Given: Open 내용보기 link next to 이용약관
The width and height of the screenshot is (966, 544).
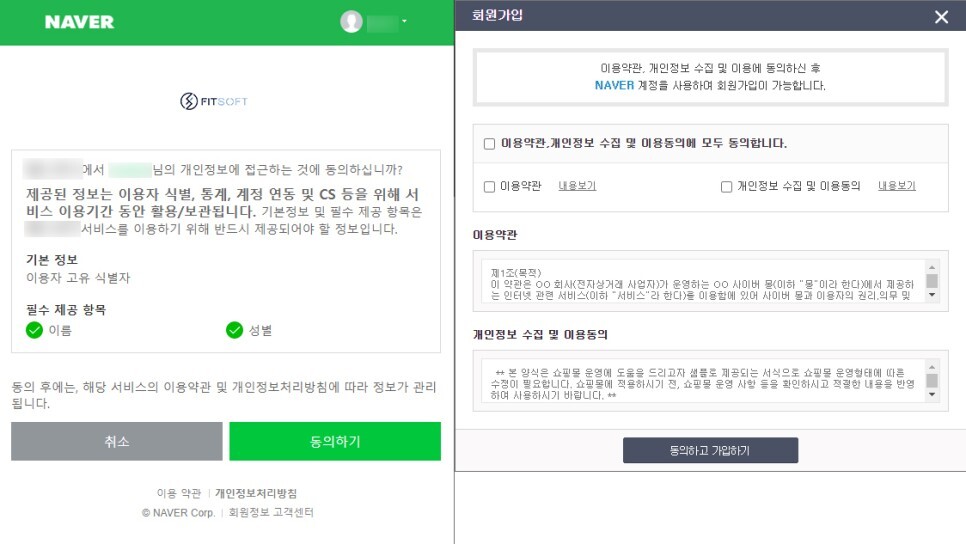Looking at the screenshot, I should coord(577,186).
